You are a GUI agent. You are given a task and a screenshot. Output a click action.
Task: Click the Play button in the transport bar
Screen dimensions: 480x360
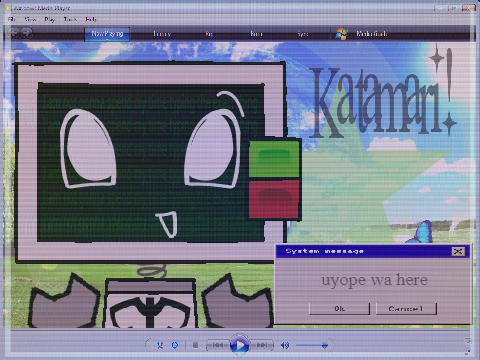(x=239, y=345)
